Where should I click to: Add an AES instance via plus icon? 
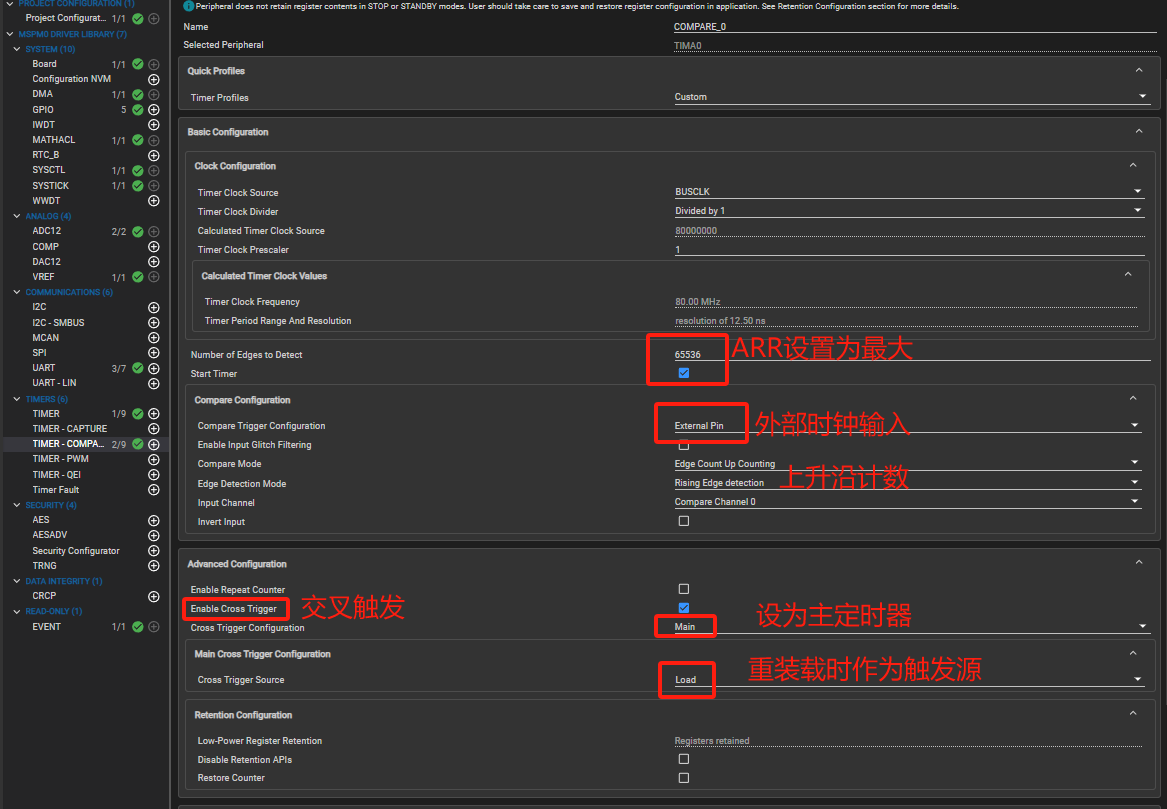tap(154, 520)
